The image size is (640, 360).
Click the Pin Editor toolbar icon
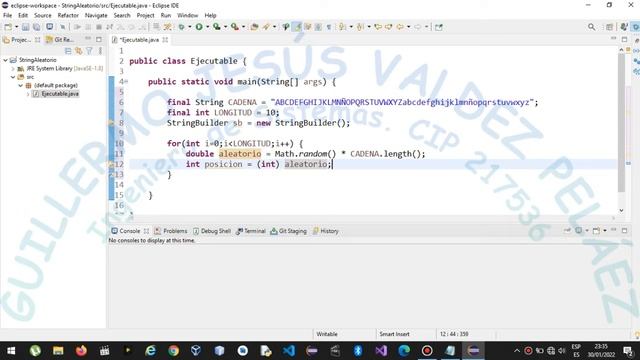coord(439,27)
